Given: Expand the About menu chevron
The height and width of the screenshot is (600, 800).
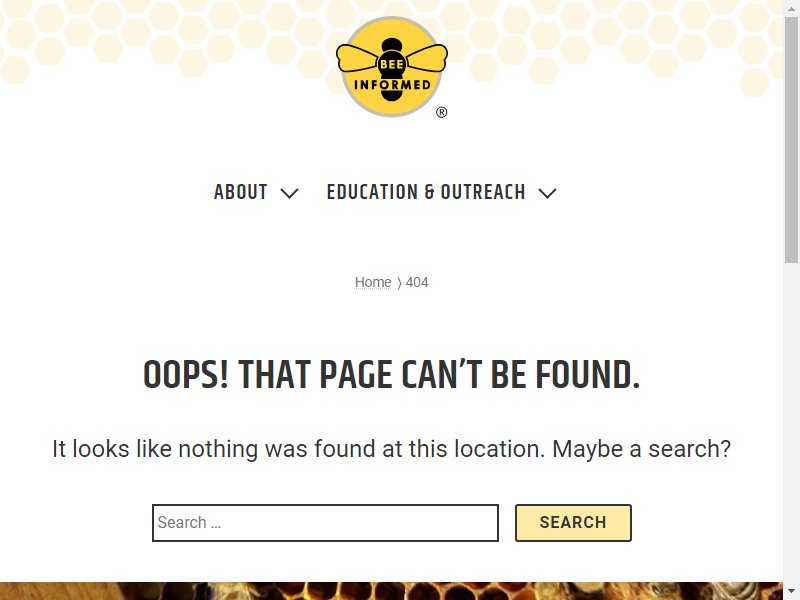Looking at the screenshot, I should pyautogui.click(x=289, y=193).
